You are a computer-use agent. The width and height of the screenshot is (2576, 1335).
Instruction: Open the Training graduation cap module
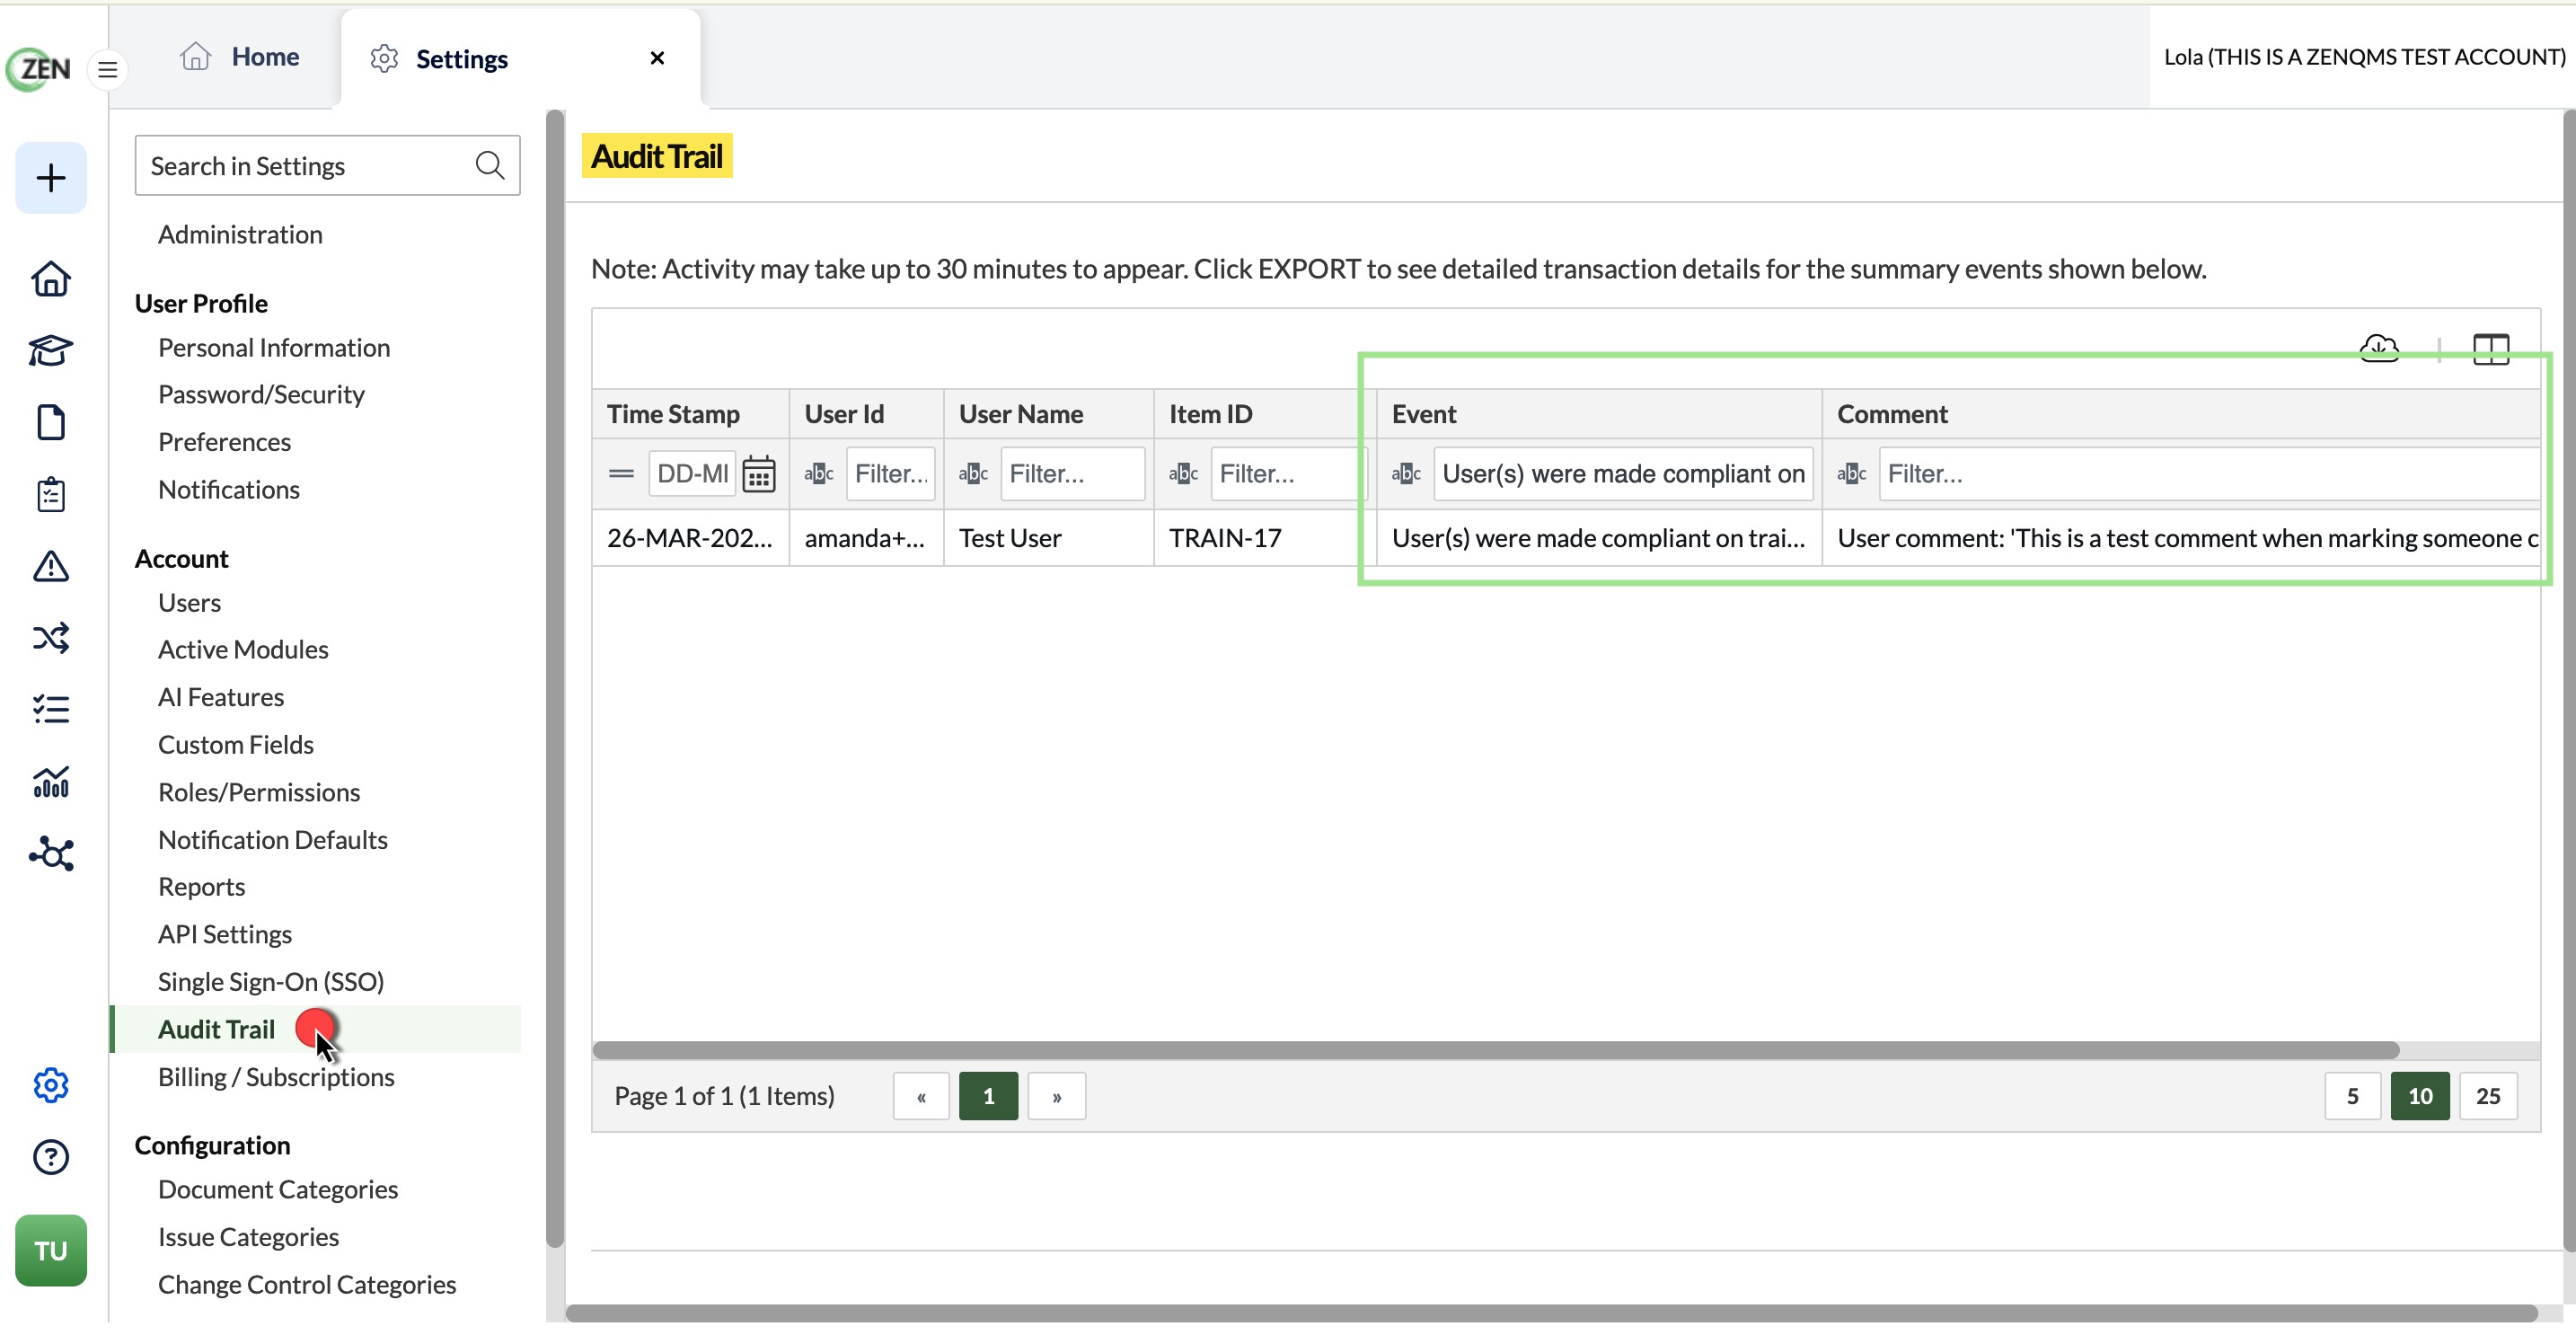coord(51,352)
